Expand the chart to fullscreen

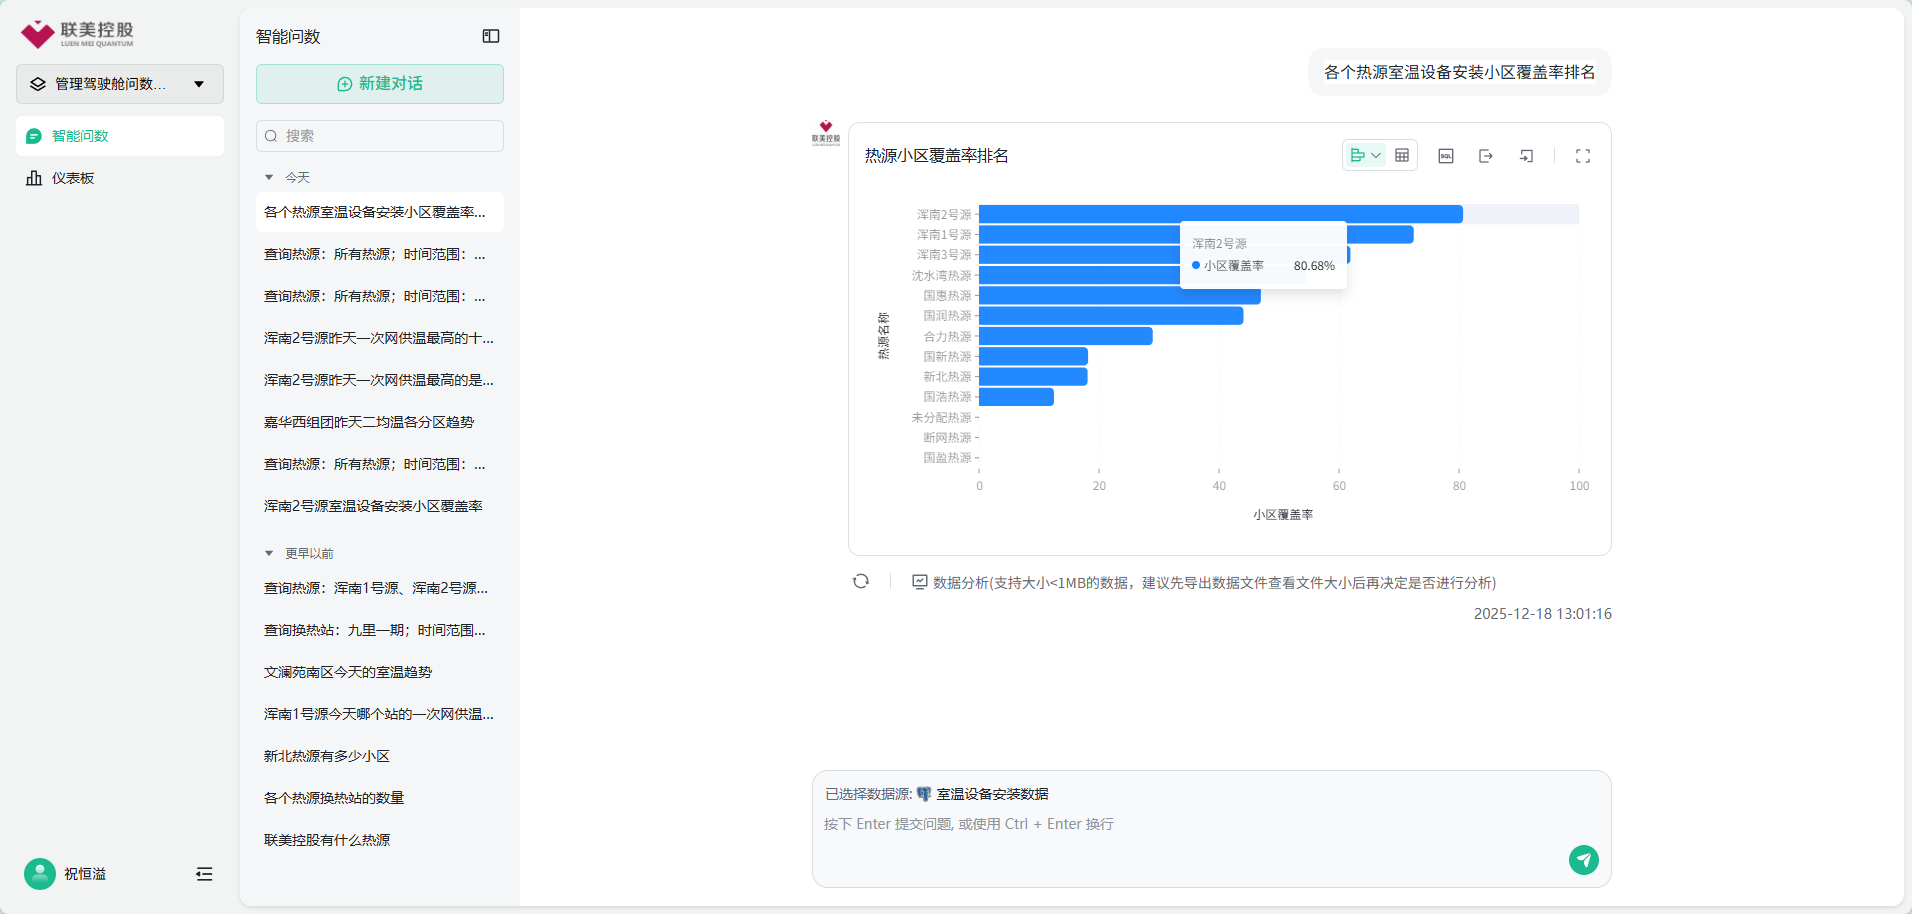pyautogui.click(x=1583, y=156)
